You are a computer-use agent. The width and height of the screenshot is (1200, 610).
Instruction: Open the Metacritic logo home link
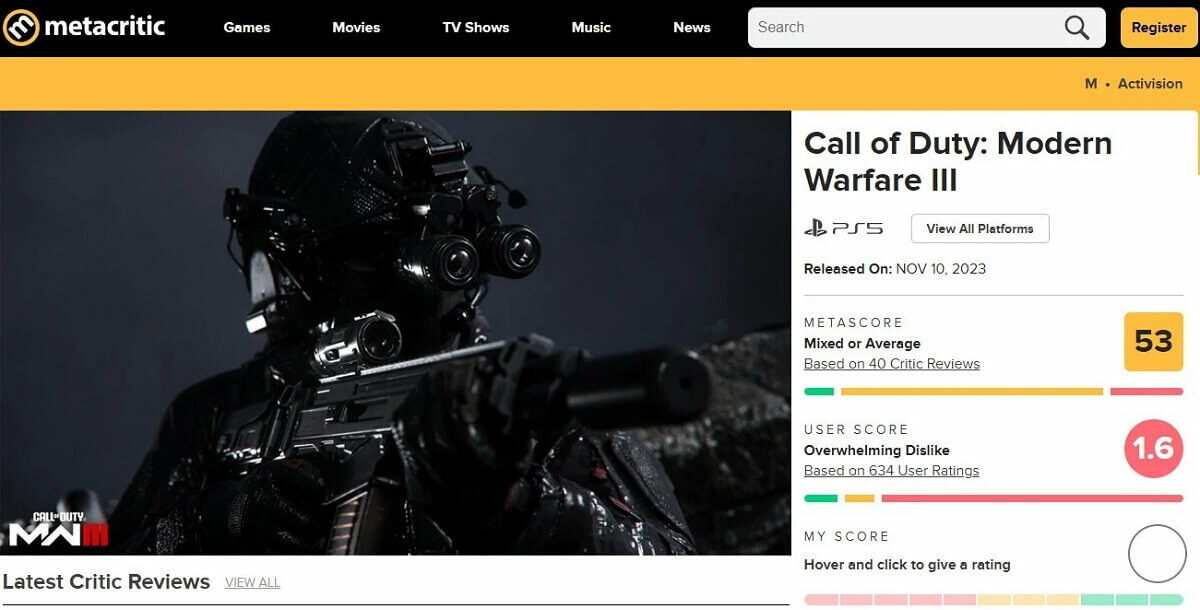(84, 27)
